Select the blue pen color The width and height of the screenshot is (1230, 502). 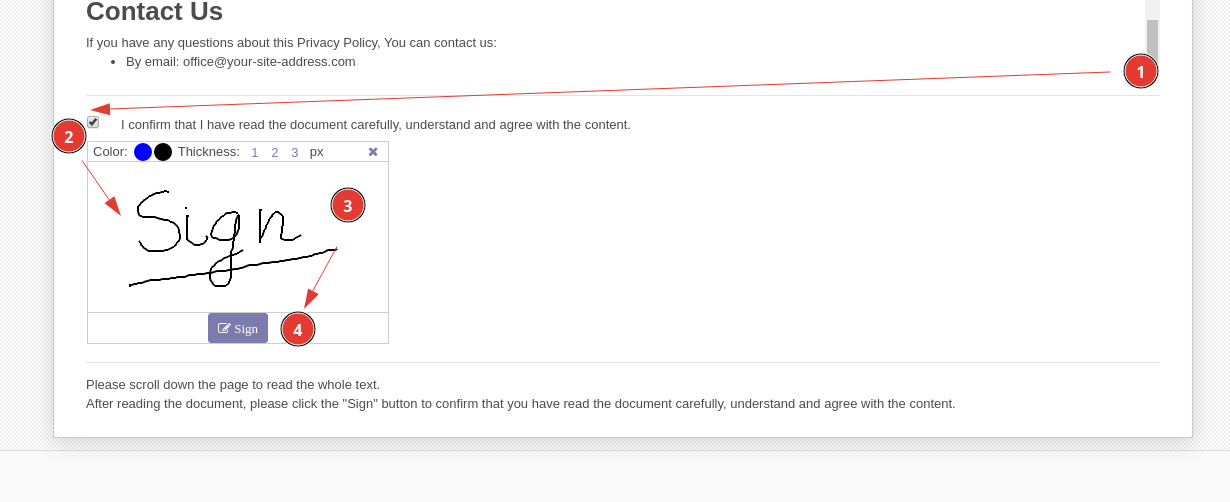click(143, 152)
